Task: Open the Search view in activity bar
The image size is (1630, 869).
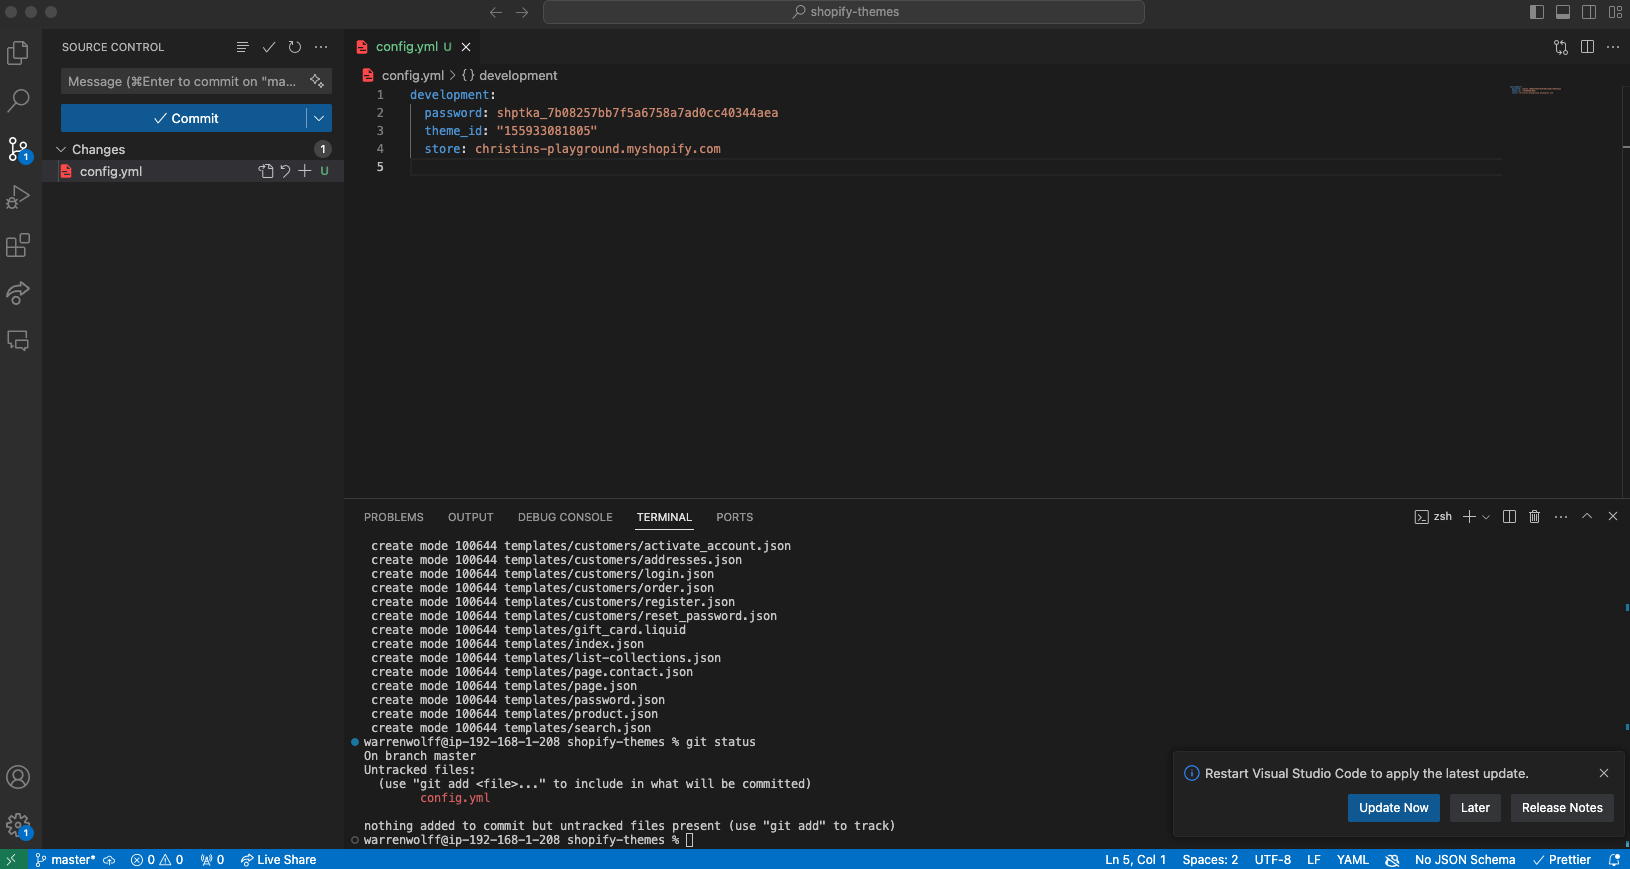Action: pyautogui.click(x=18, y=101)
